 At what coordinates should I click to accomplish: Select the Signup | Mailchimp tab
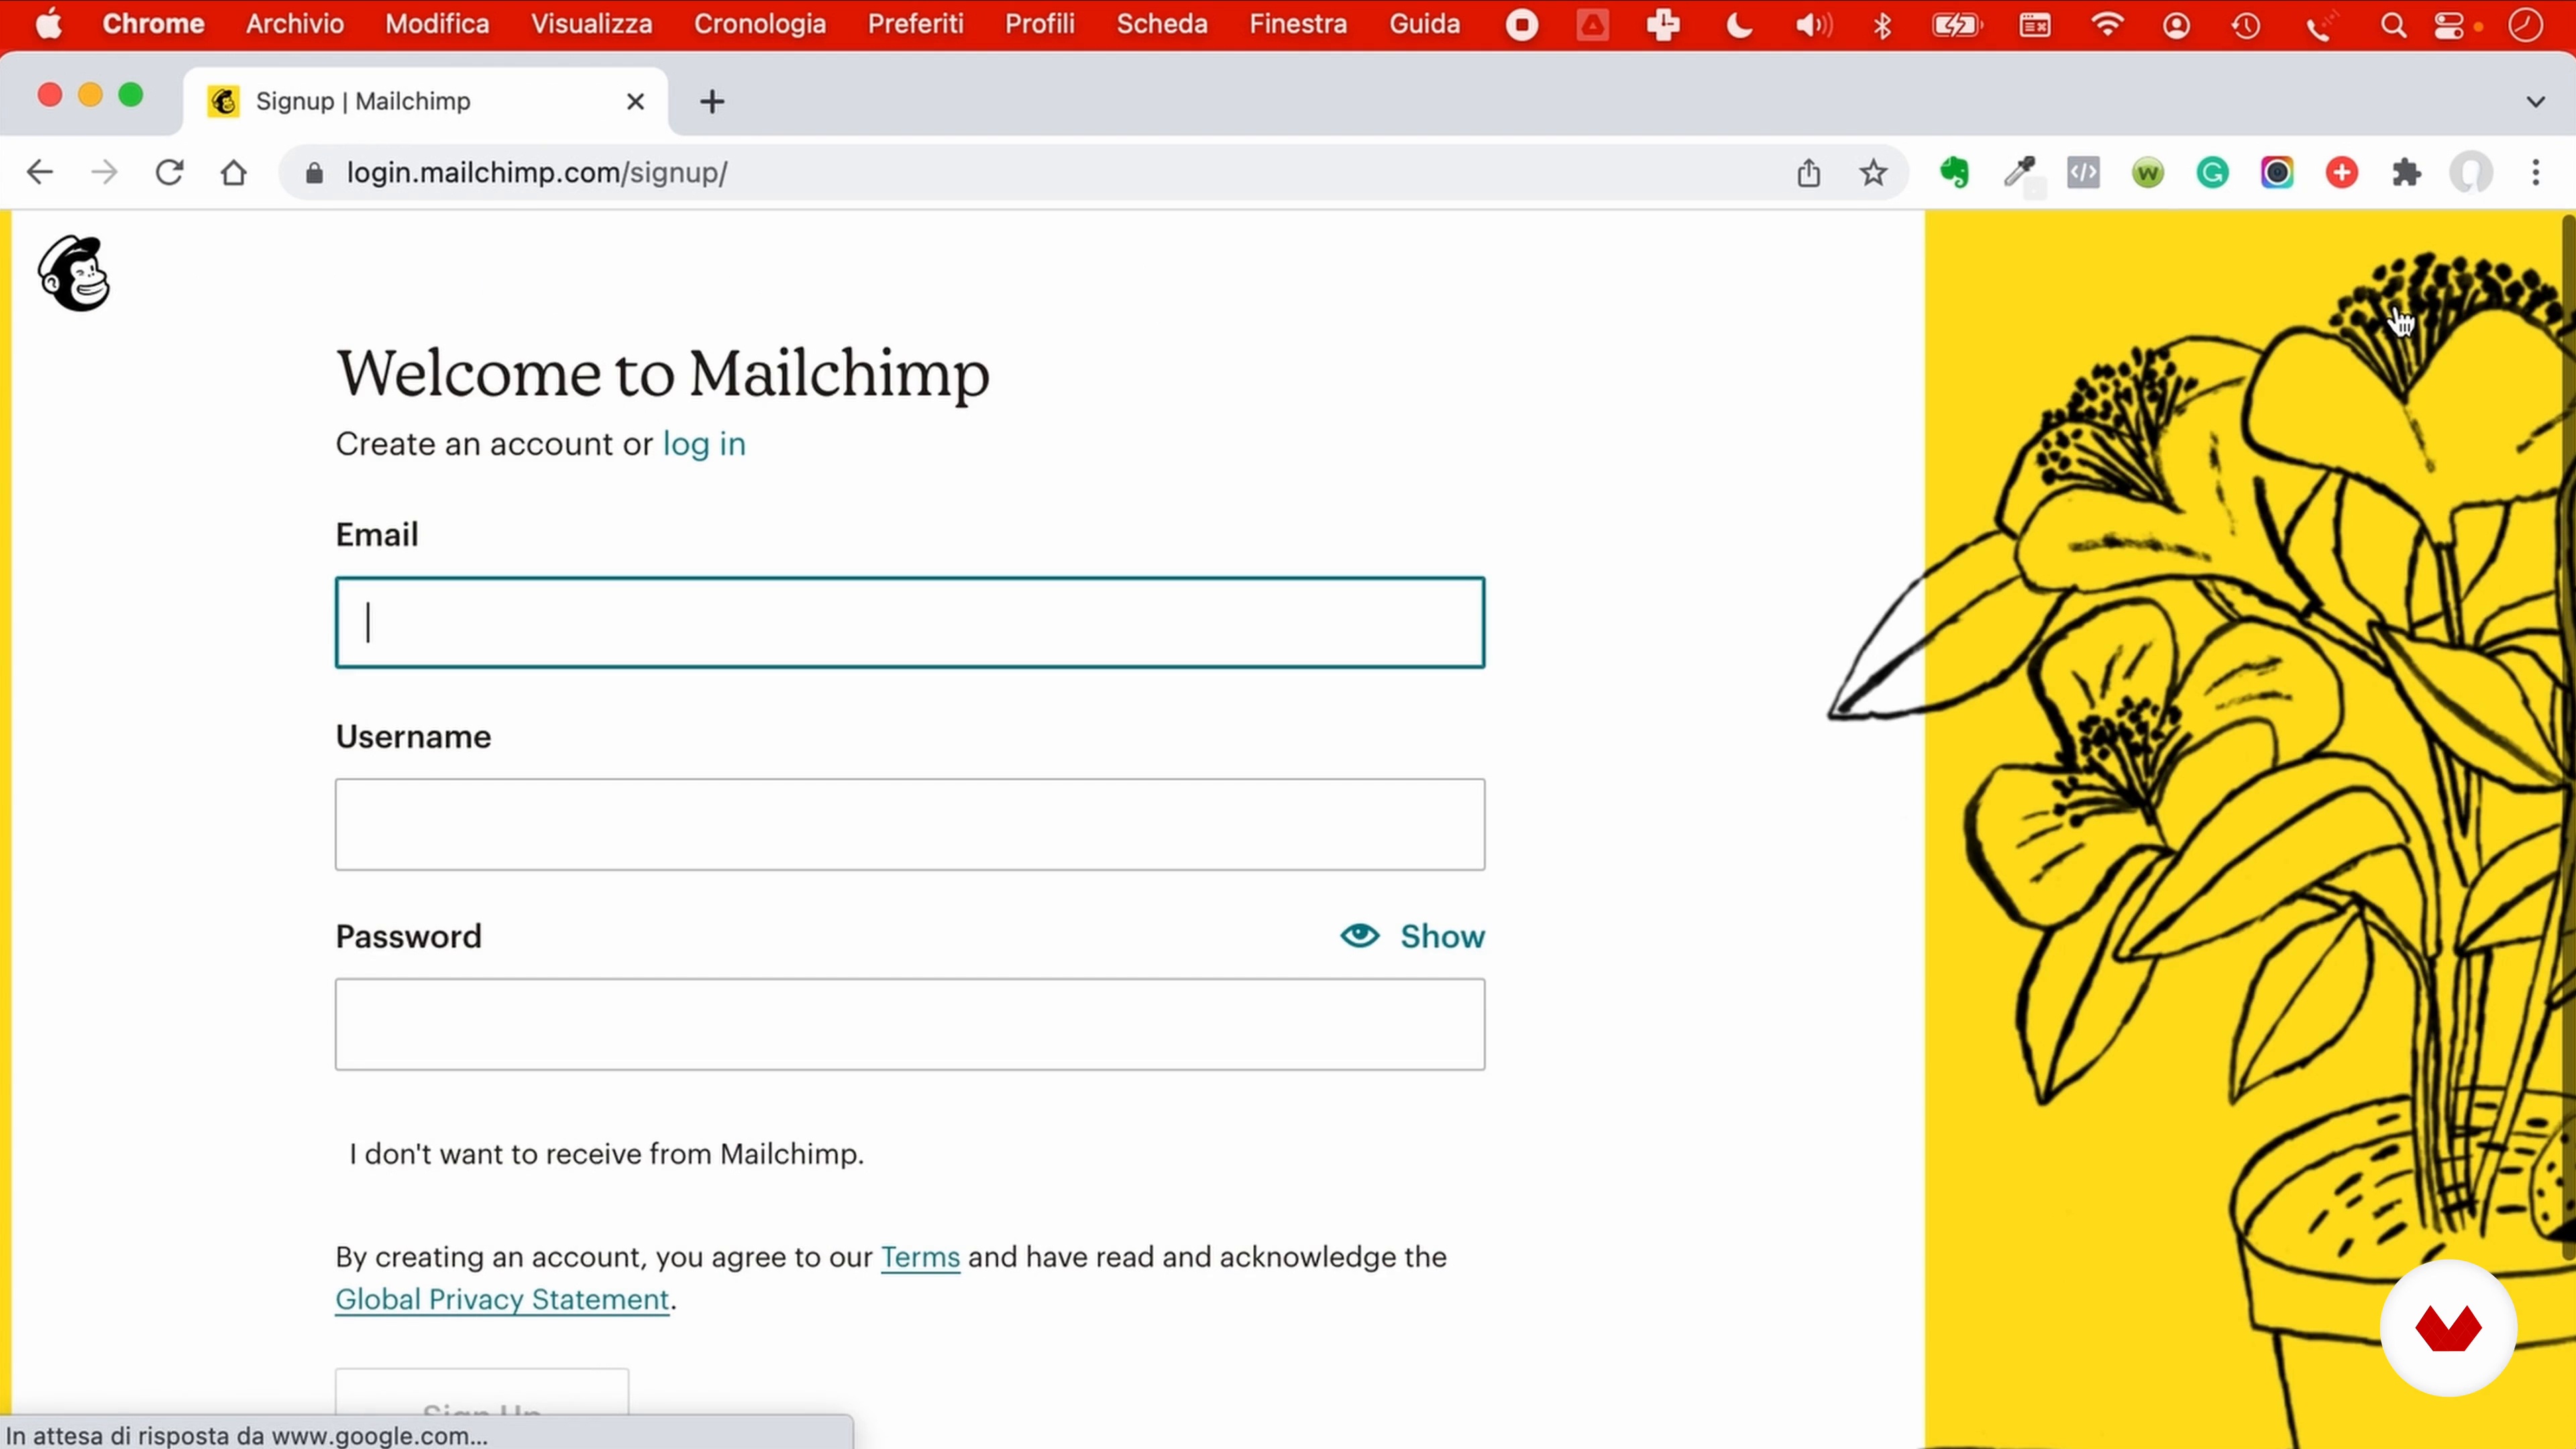(426, 101)
